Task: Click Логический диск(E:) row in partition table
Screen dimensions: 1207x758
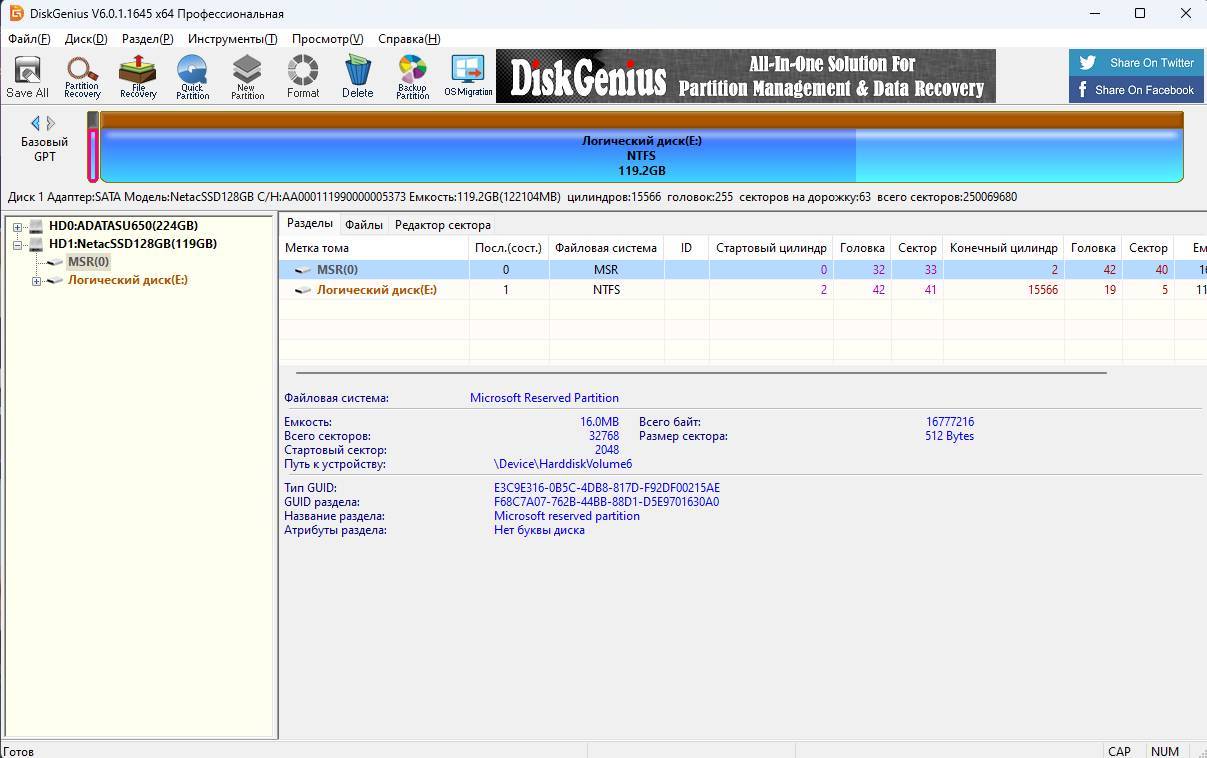Action: pos(742,290)
